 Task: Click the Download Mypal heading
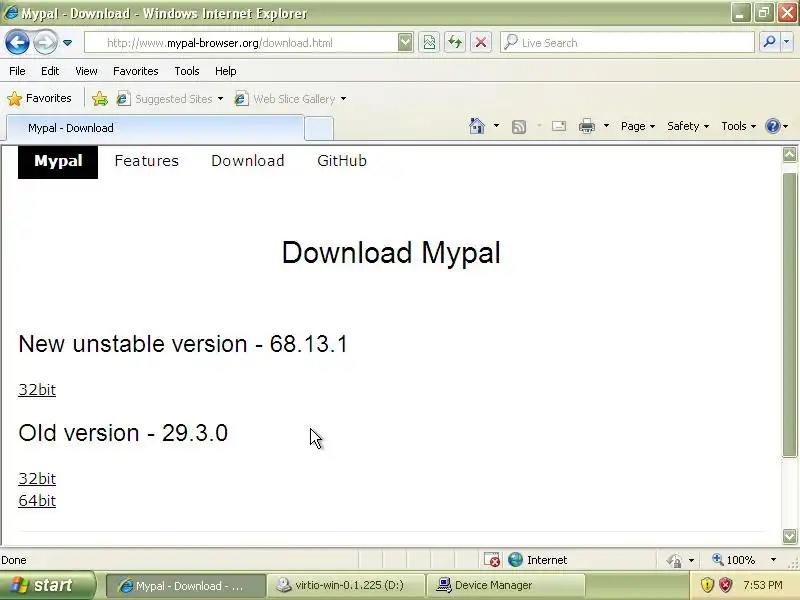[391, 253]
